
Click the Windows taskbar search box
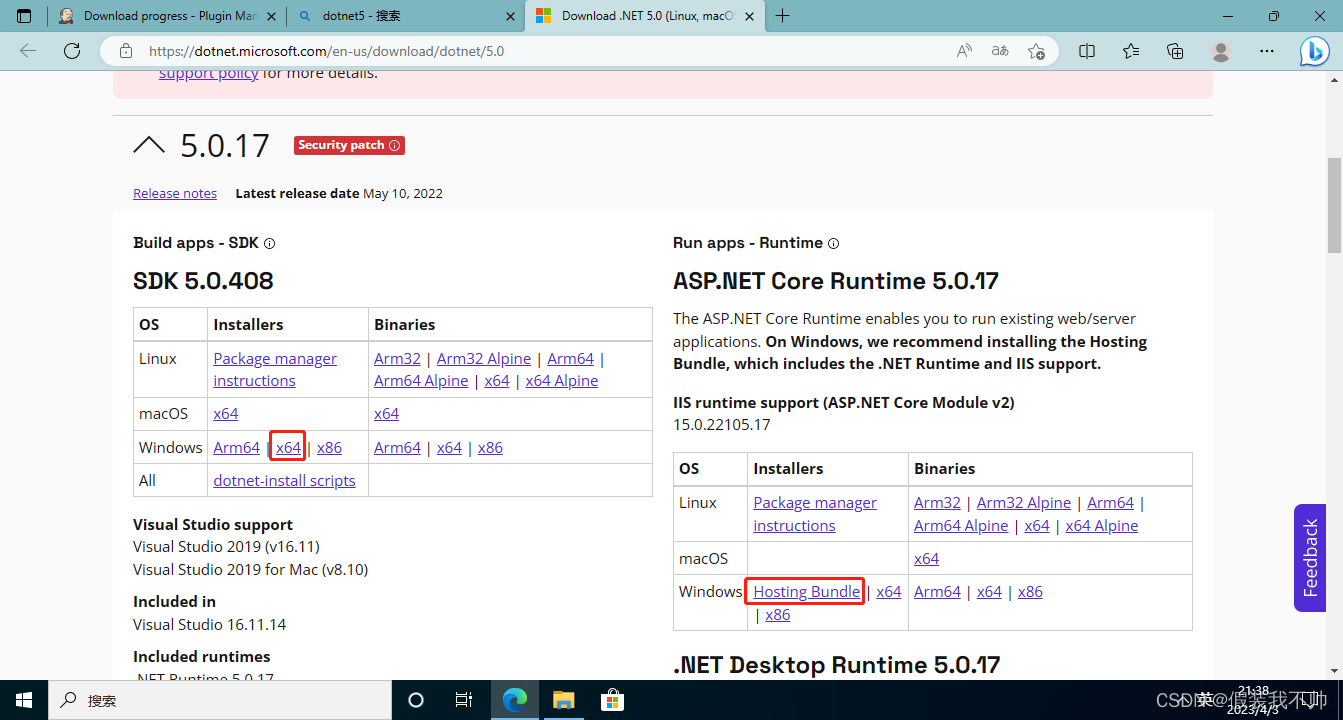(x=220, y=700)
